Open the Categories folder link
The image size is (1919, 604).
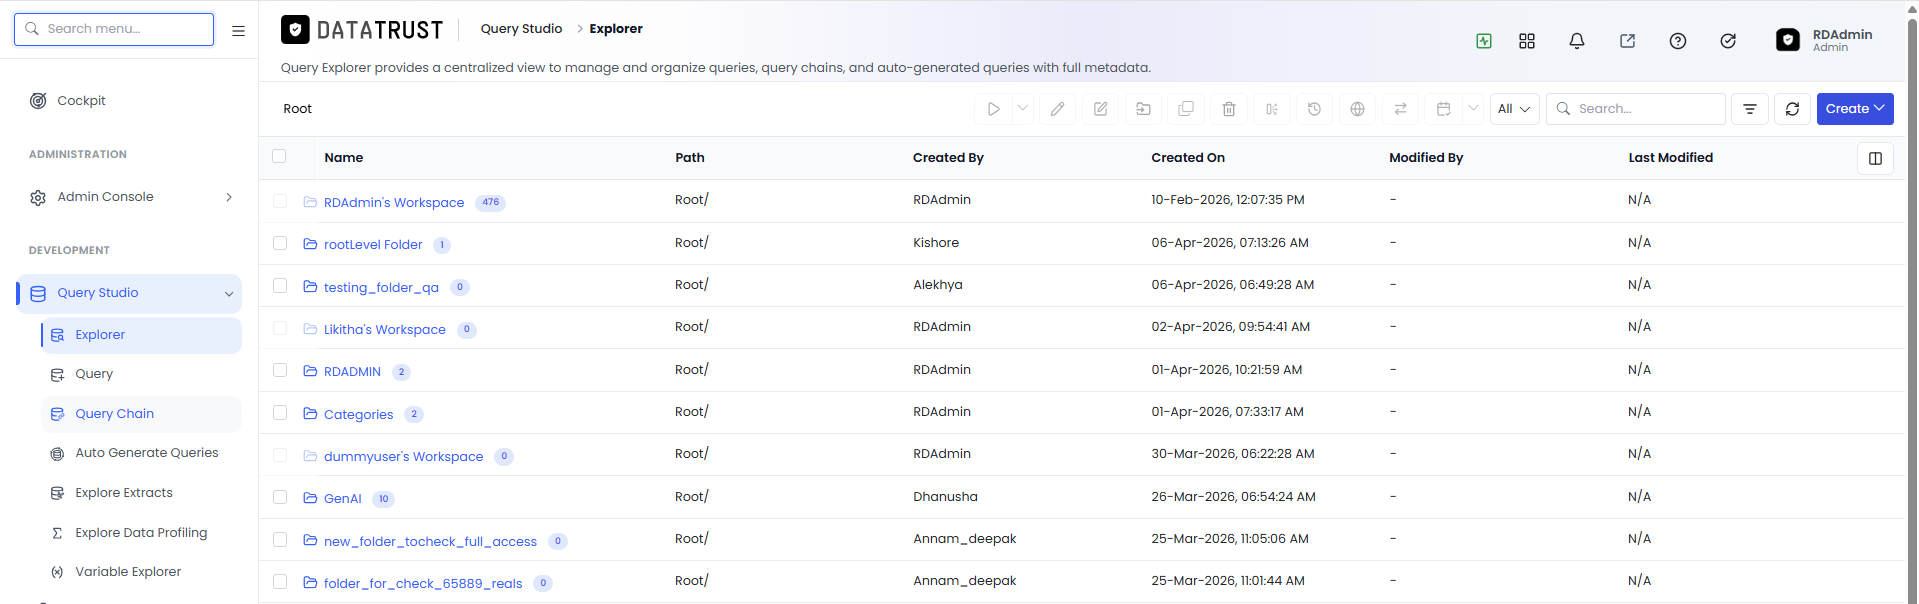pos(358,414)
